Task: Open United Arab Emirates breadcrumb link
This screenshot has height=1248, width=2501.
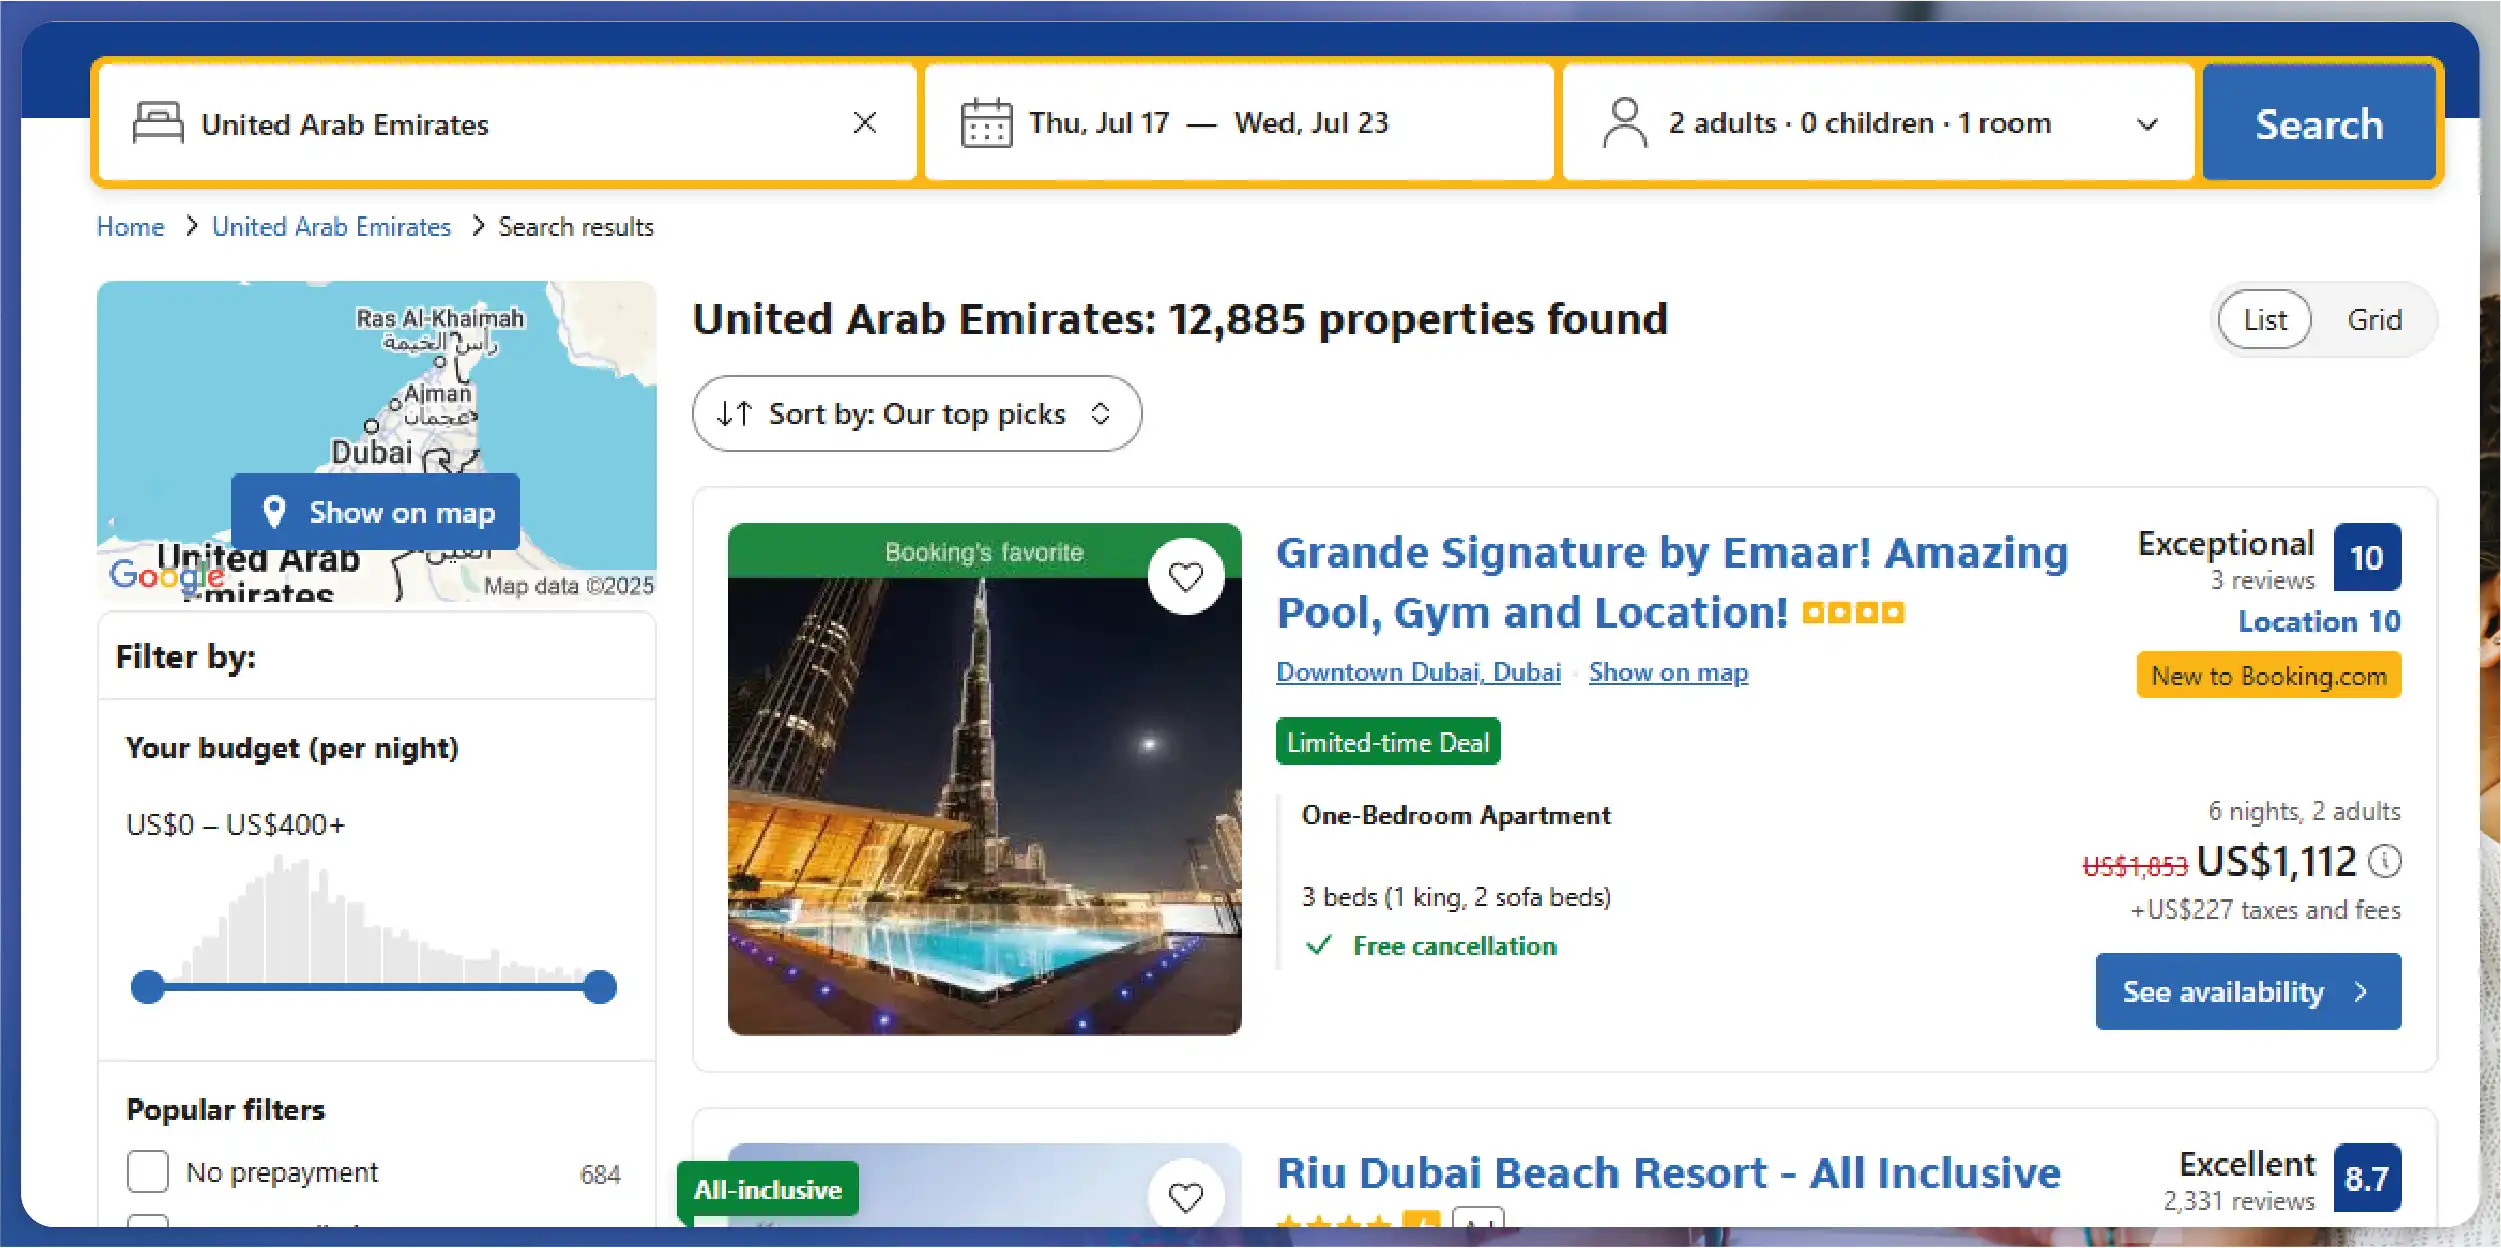Action: pos(331,227)
